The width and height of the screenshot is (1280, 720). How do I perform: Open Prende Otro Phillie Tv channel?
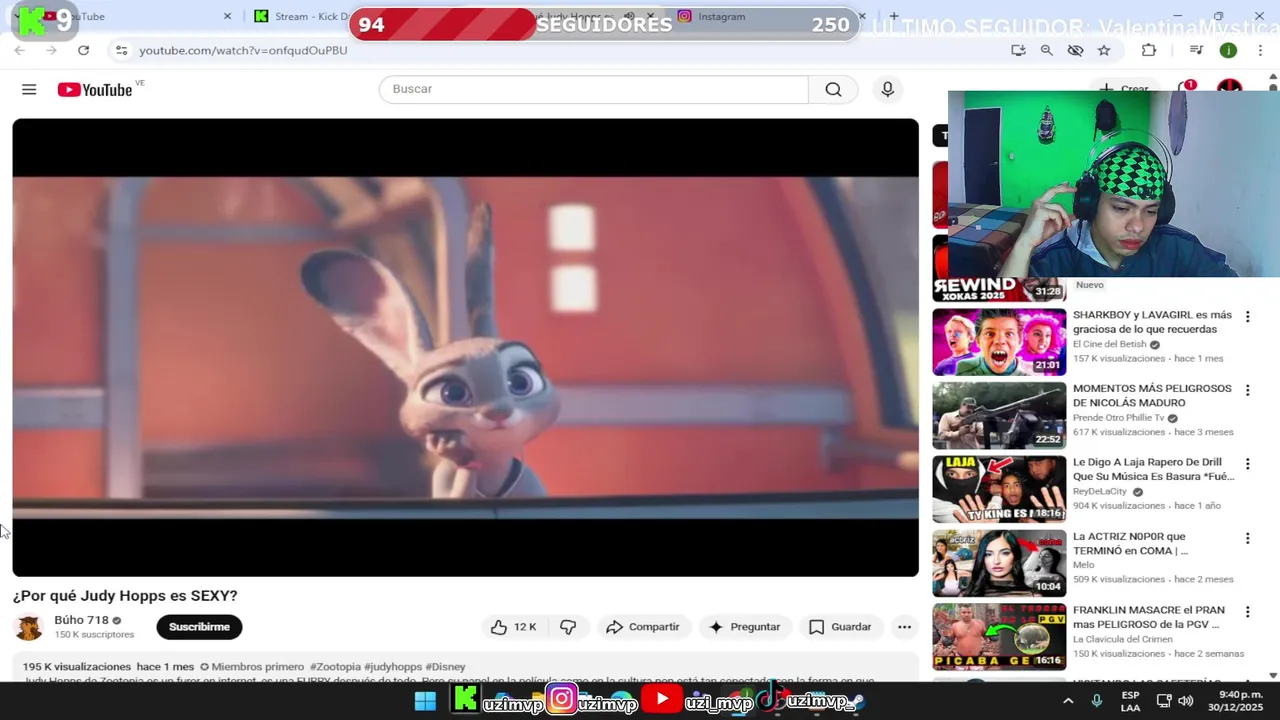(1118, 418)
